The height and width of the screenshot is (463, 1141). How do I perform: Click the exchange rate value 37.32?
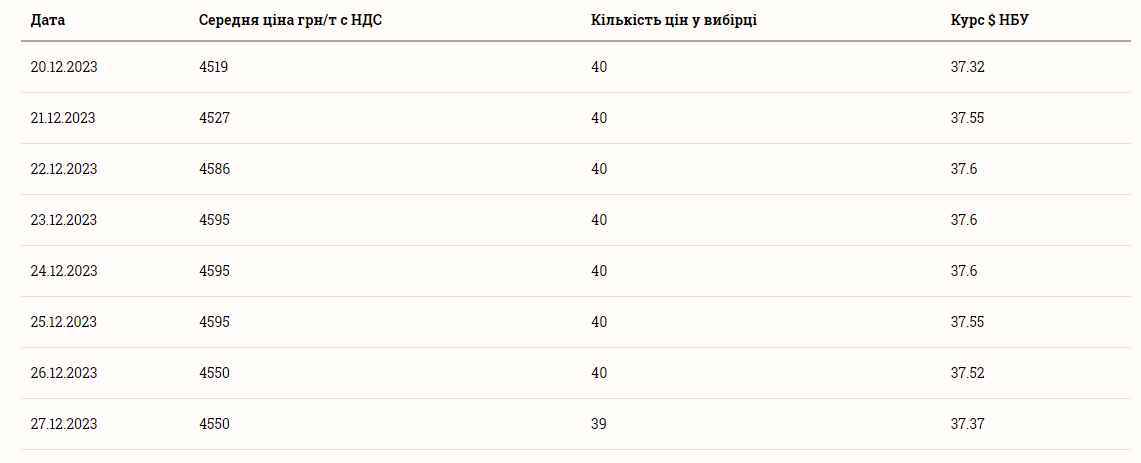pyautogui.click(x=967, y=67)
